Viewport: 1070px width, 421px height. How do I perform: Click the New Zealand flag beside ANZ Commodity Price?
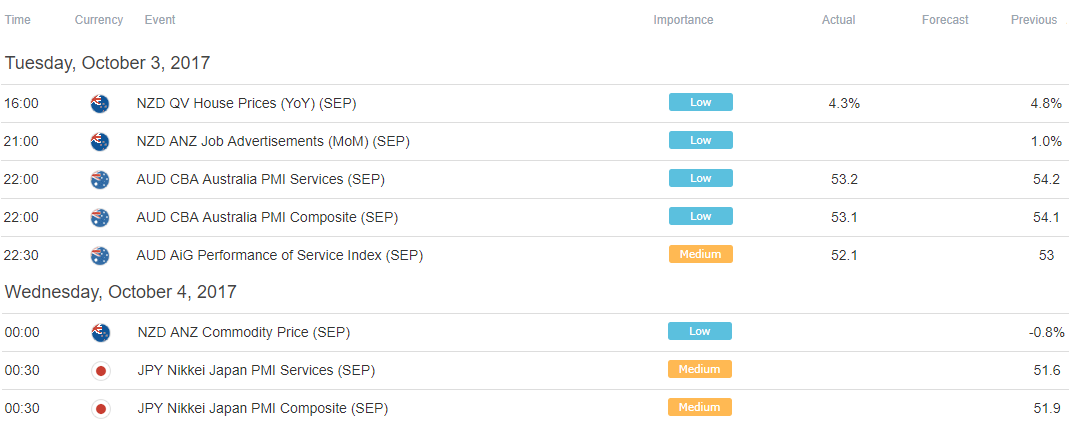click(100, 333)
